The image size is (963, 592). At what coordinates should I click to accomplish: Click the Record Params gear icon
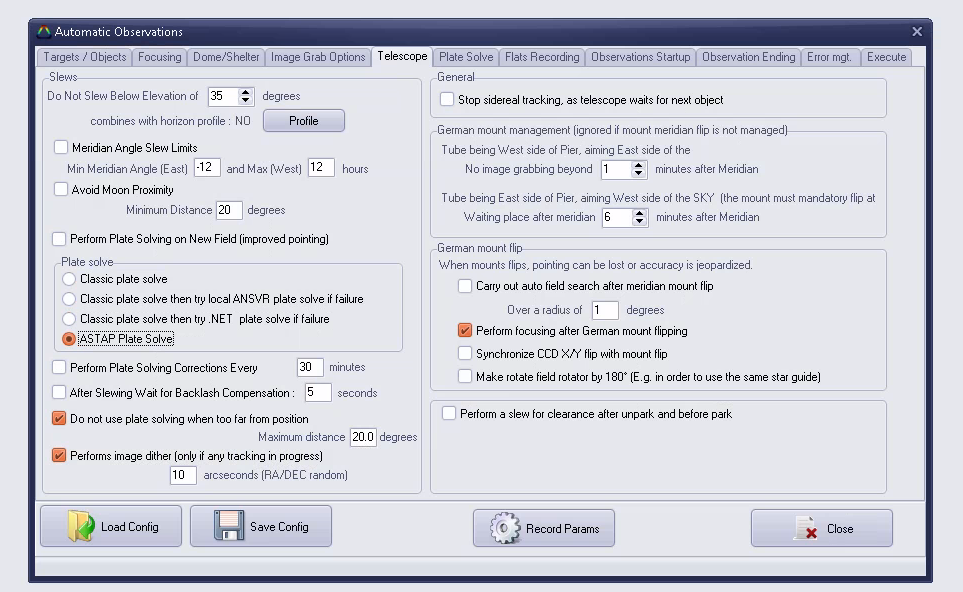coord(506,528)
